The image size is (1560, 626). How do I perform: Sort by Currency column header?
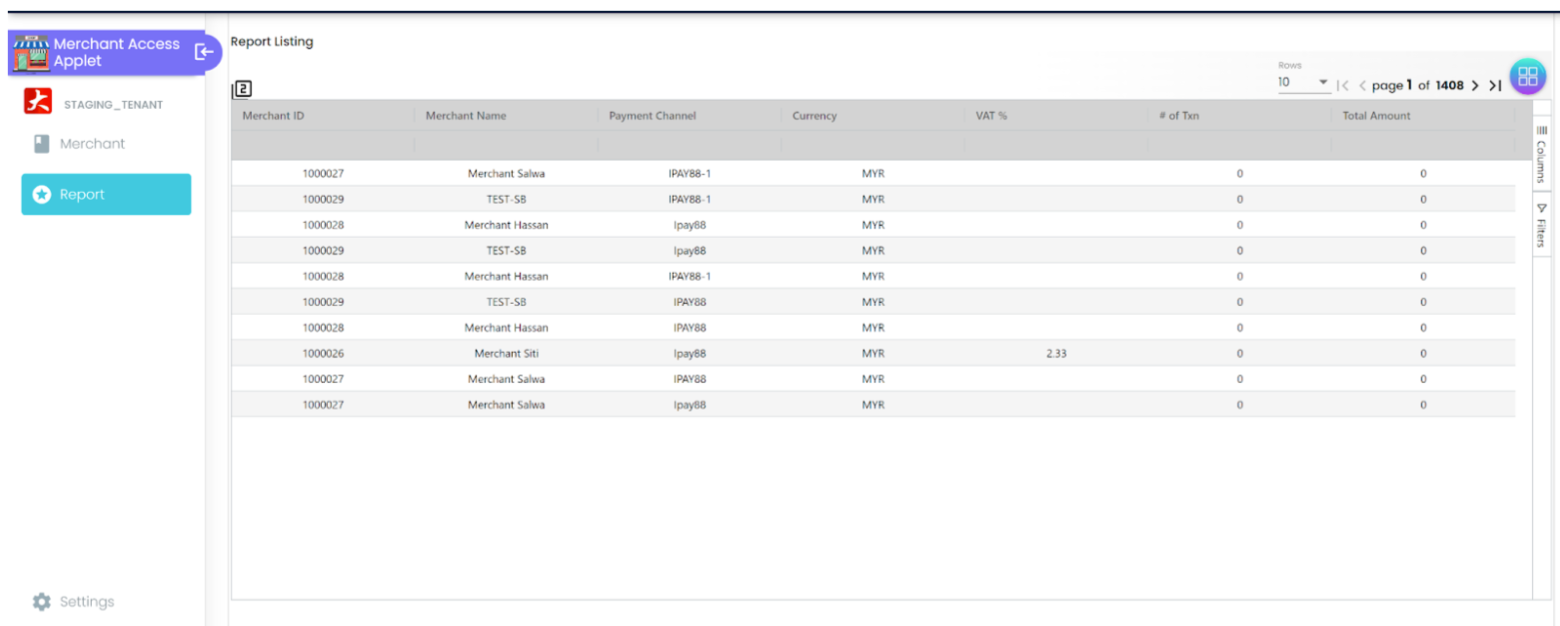(873, 115)
